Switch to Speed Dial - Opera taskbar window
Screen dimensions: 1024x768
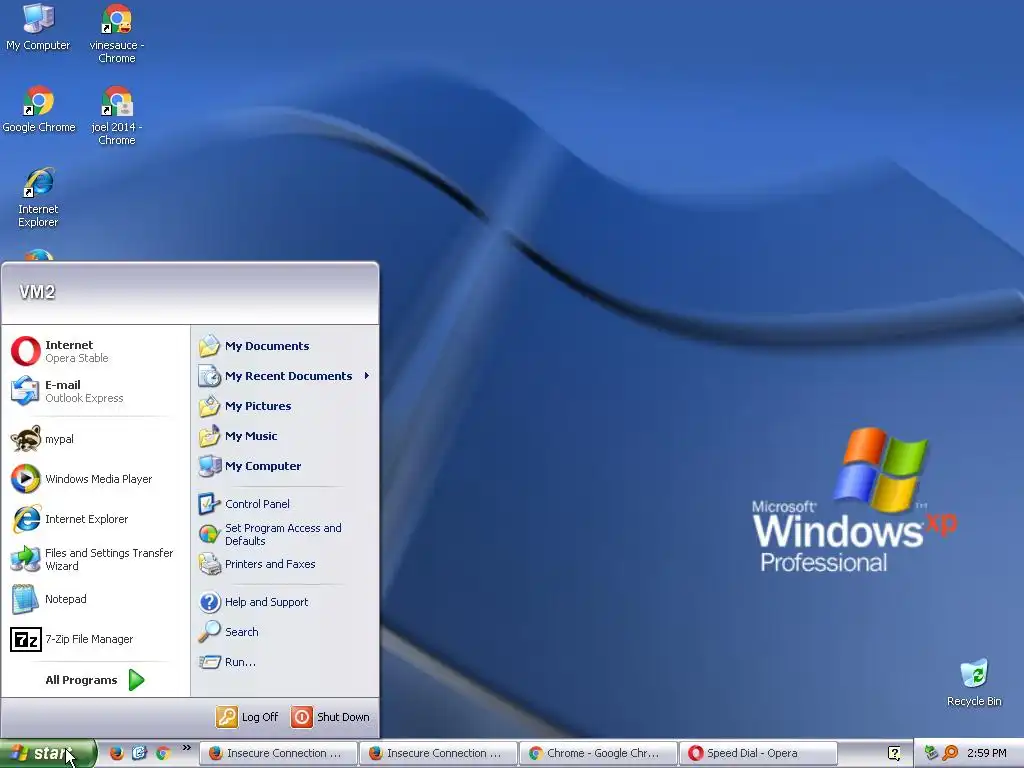(758, 753)
